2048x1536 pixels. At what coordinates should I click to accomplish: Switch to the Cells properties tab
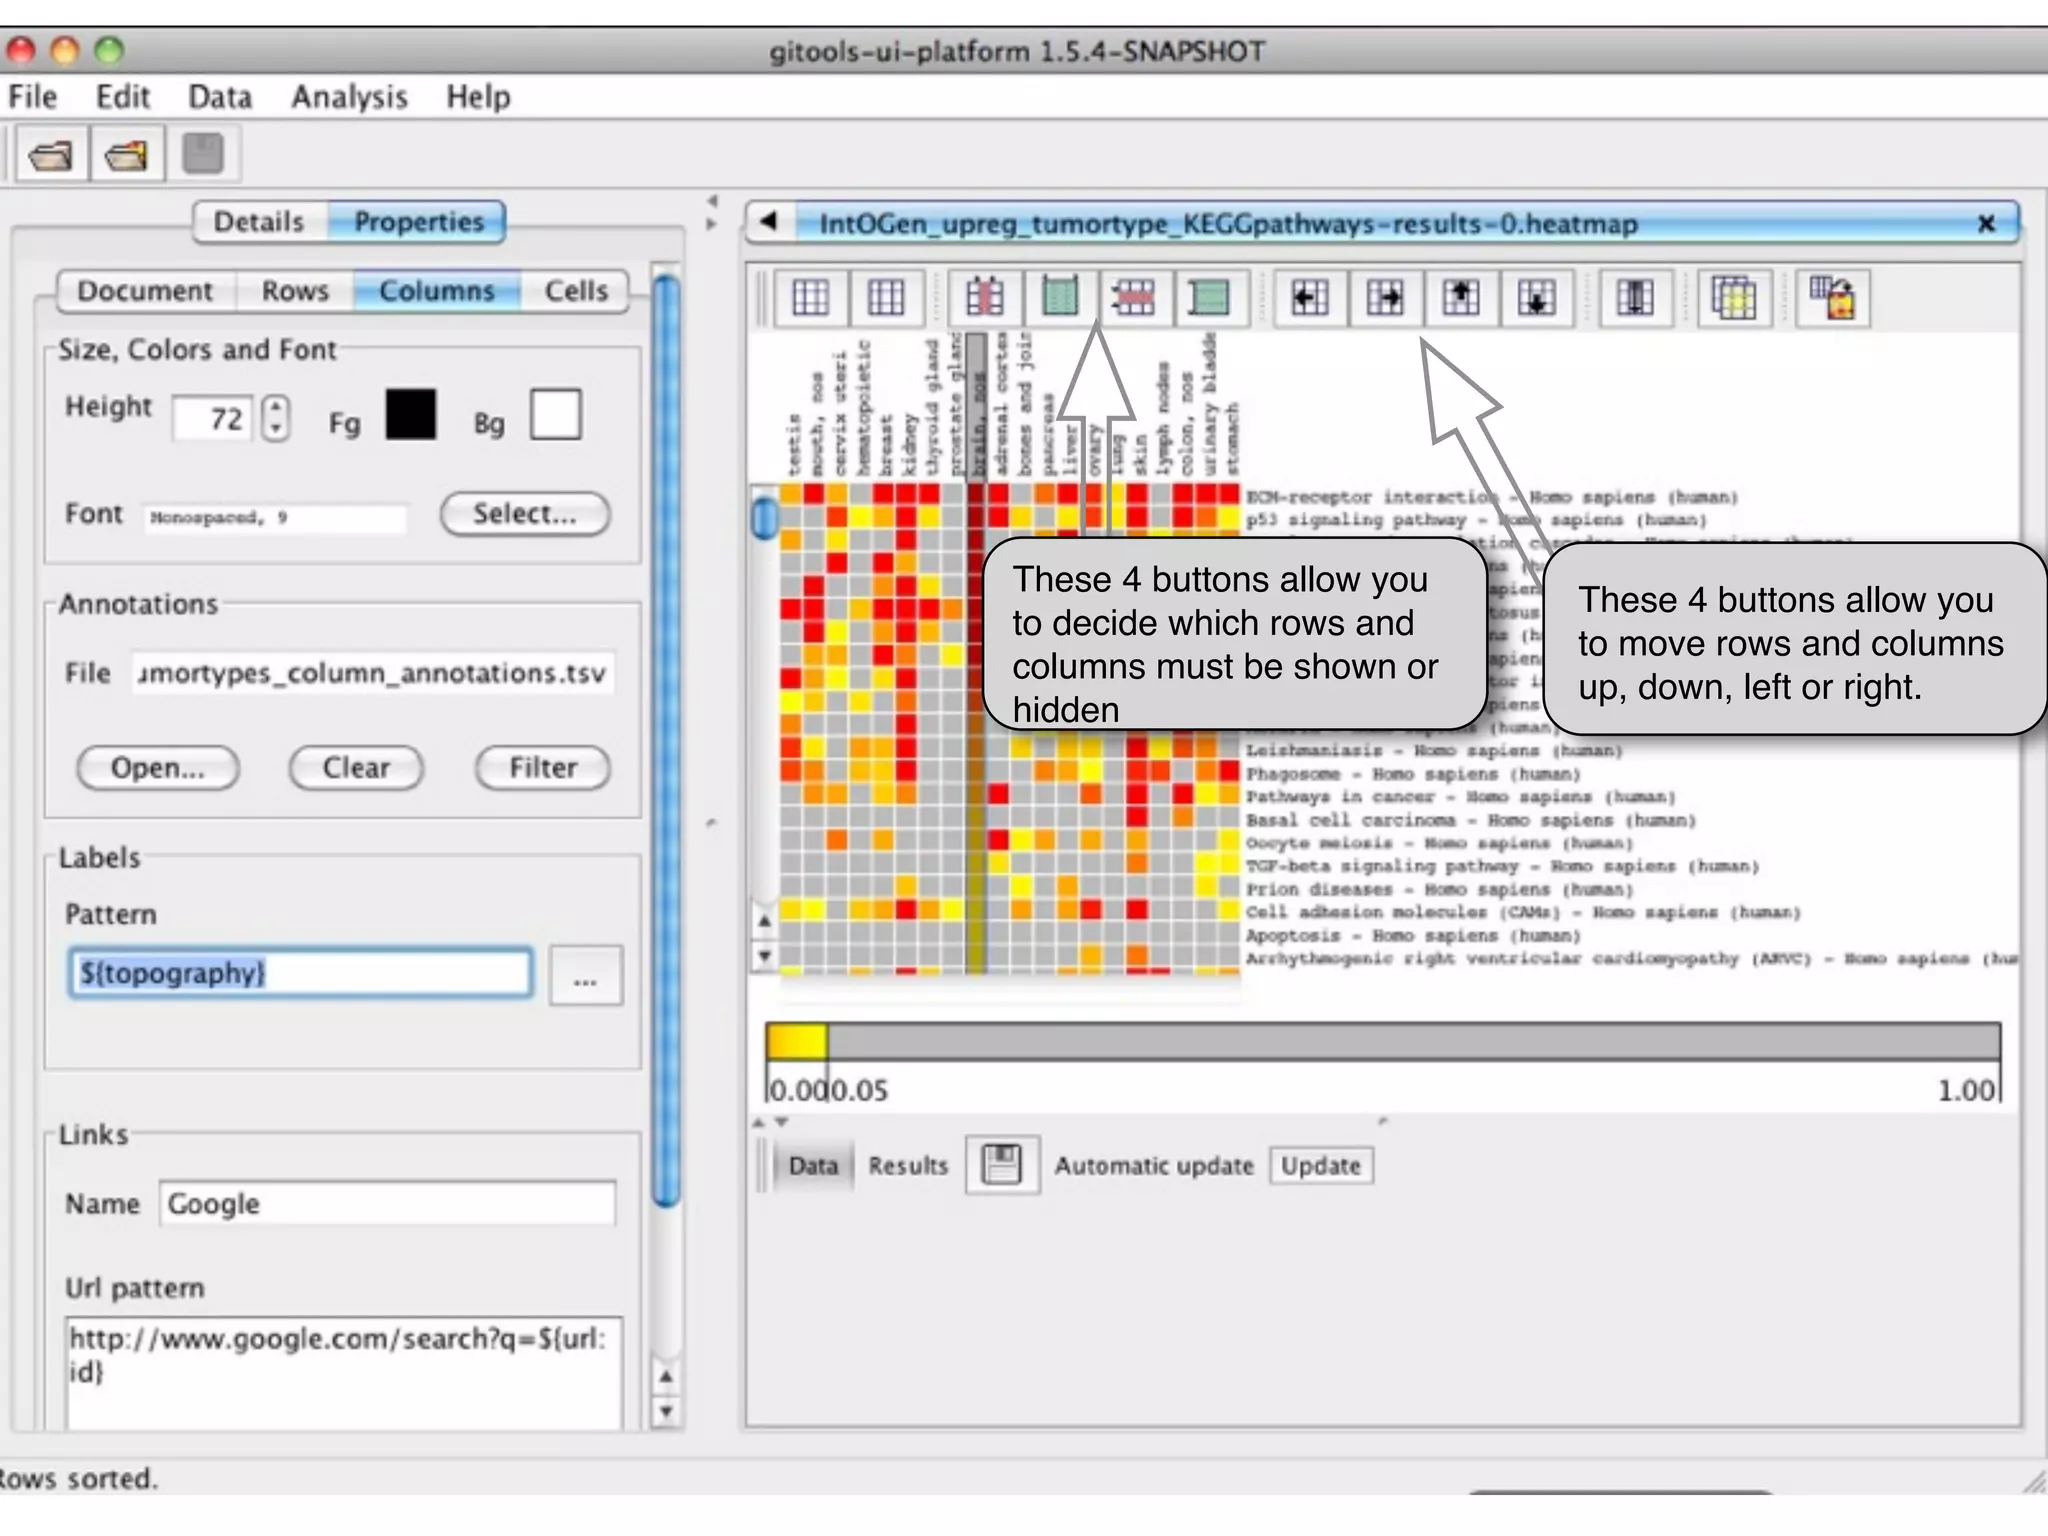point(576,291)
